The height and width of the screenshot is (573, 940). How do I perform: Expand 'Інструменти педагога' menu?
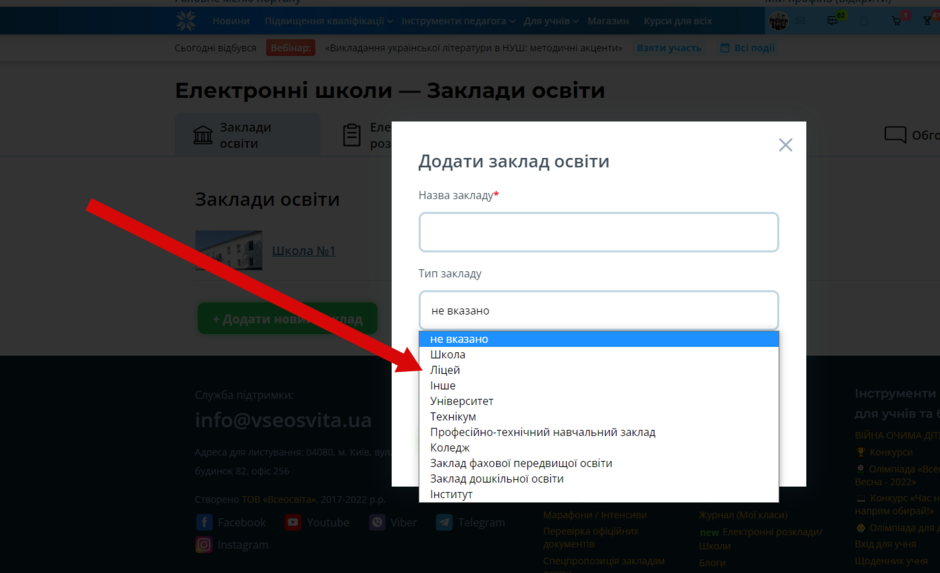coord(458,21)
